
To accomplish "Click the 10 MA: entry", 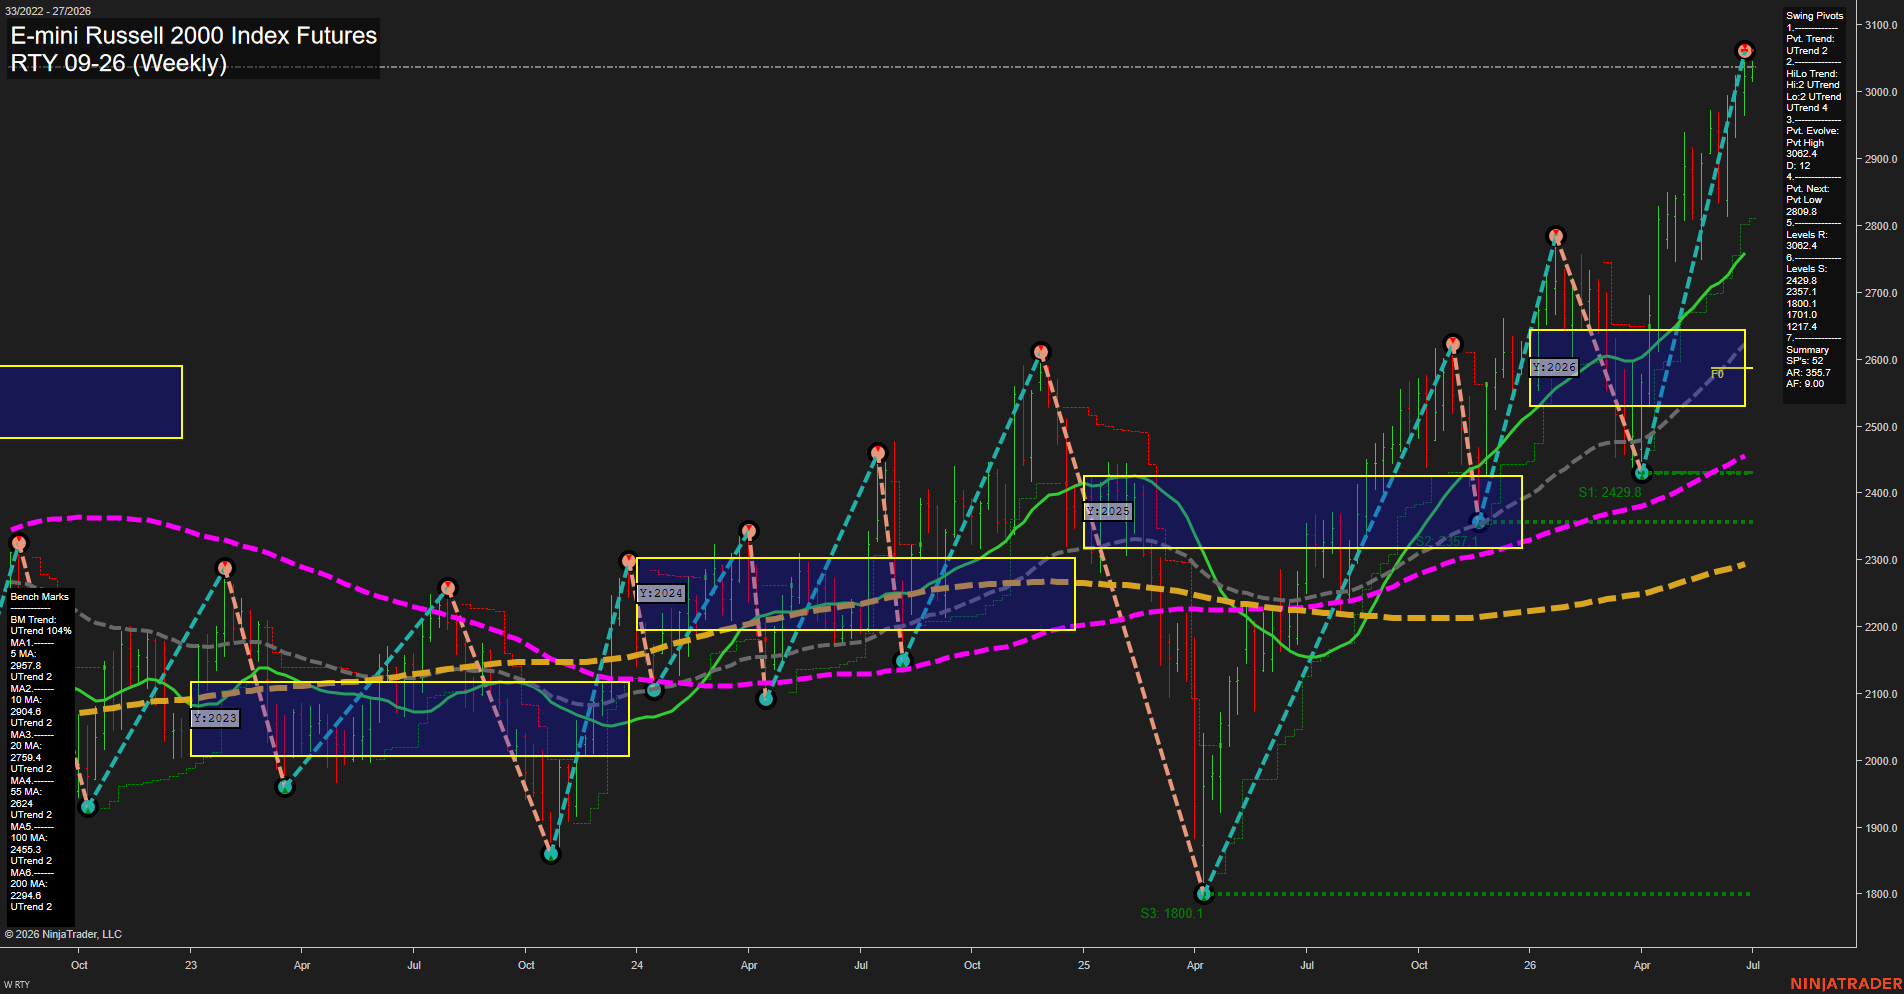I will (26, 700).
